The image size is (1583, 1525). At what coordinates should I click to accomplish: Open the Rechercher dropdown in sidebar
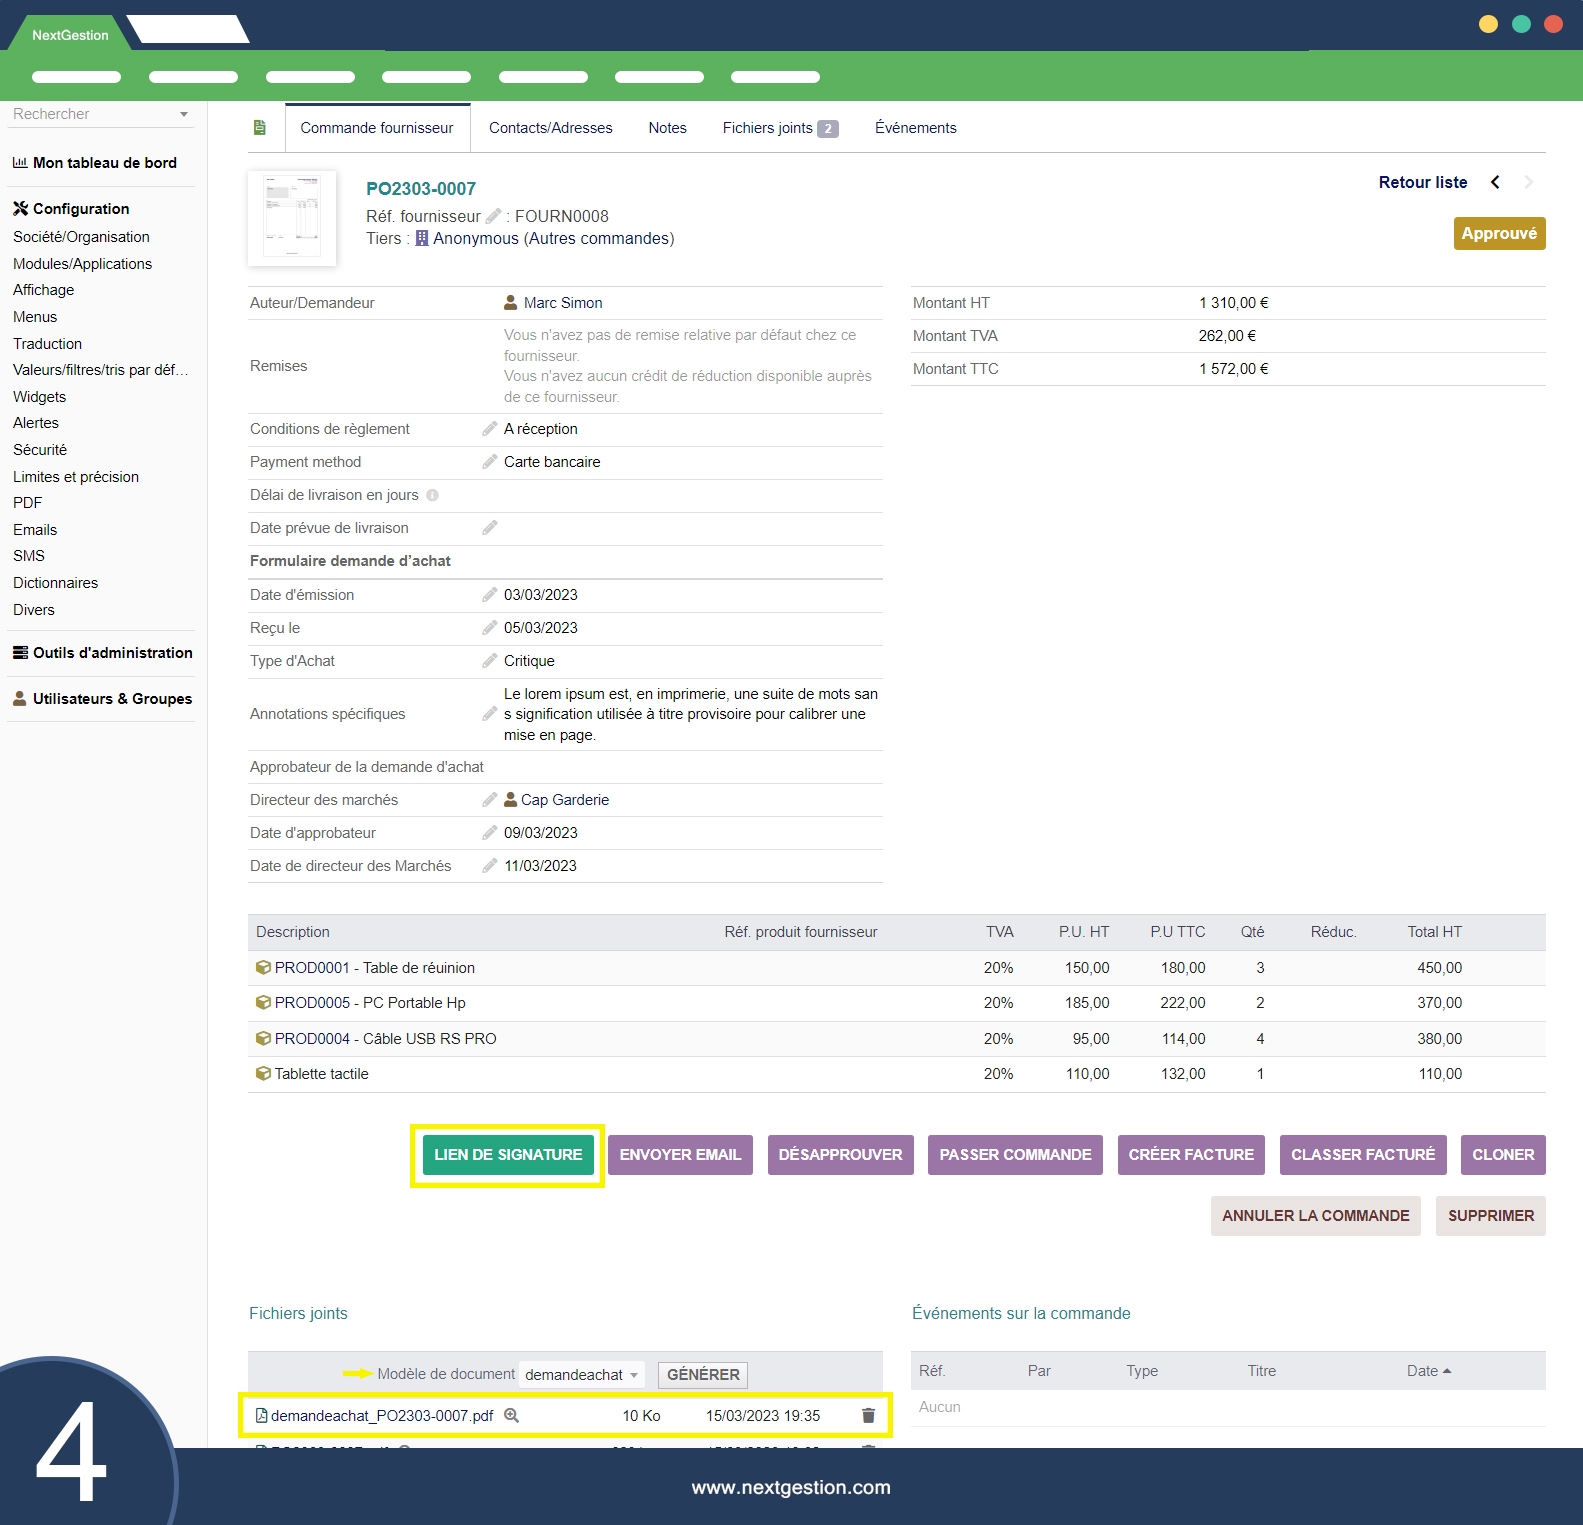tap(184, 114)
